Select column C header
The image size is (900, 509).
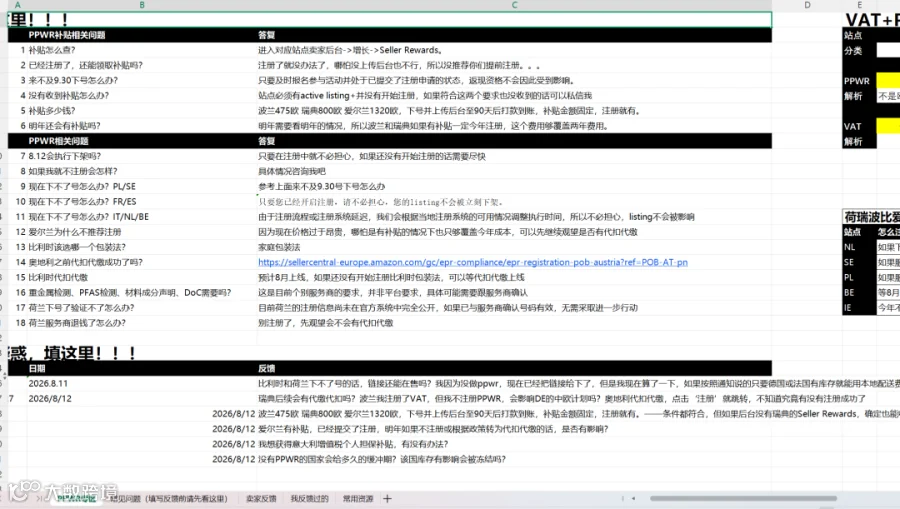(x=514, y=5)
